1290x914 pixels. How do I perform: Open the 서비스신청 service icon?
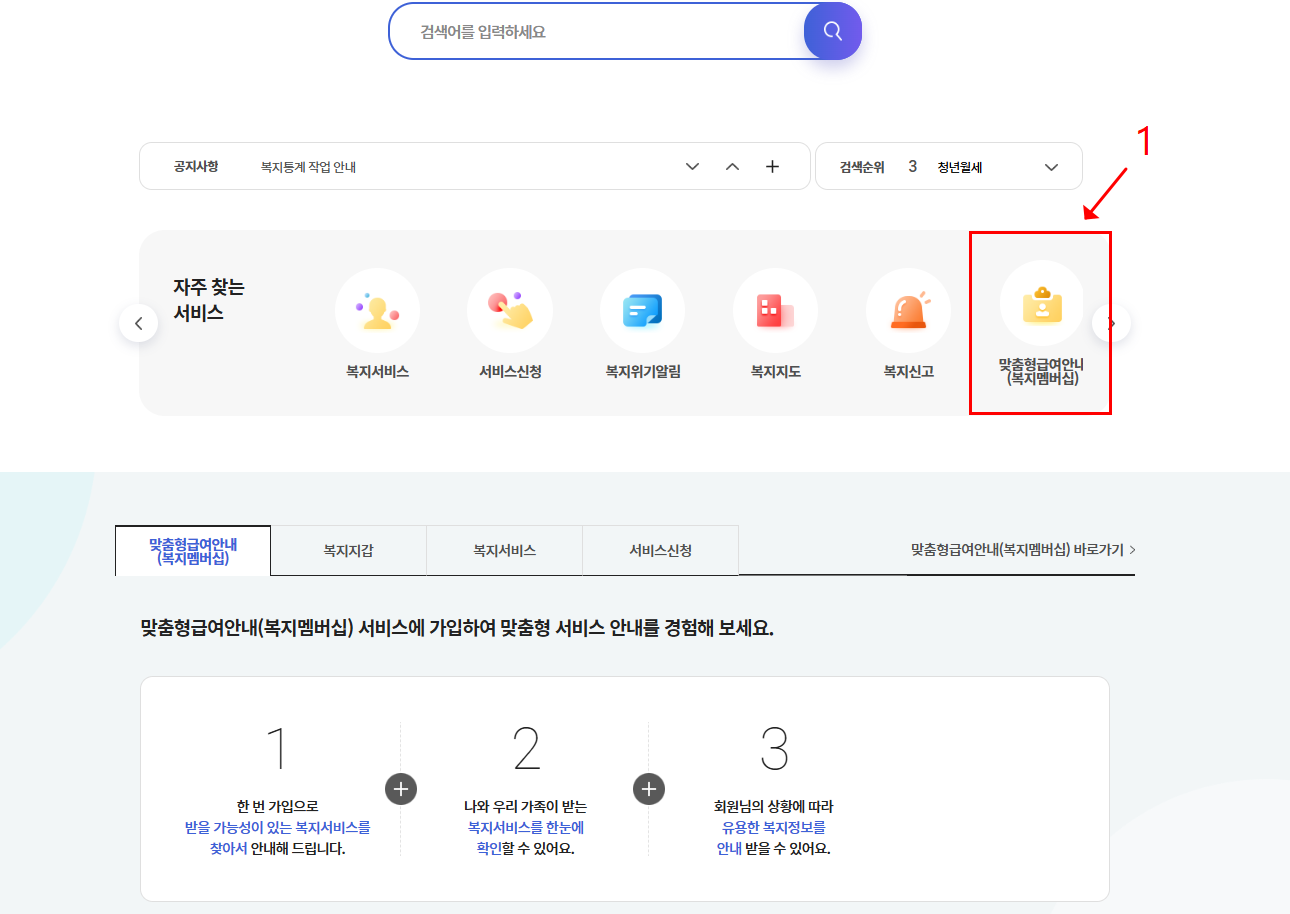coord(510,325)
